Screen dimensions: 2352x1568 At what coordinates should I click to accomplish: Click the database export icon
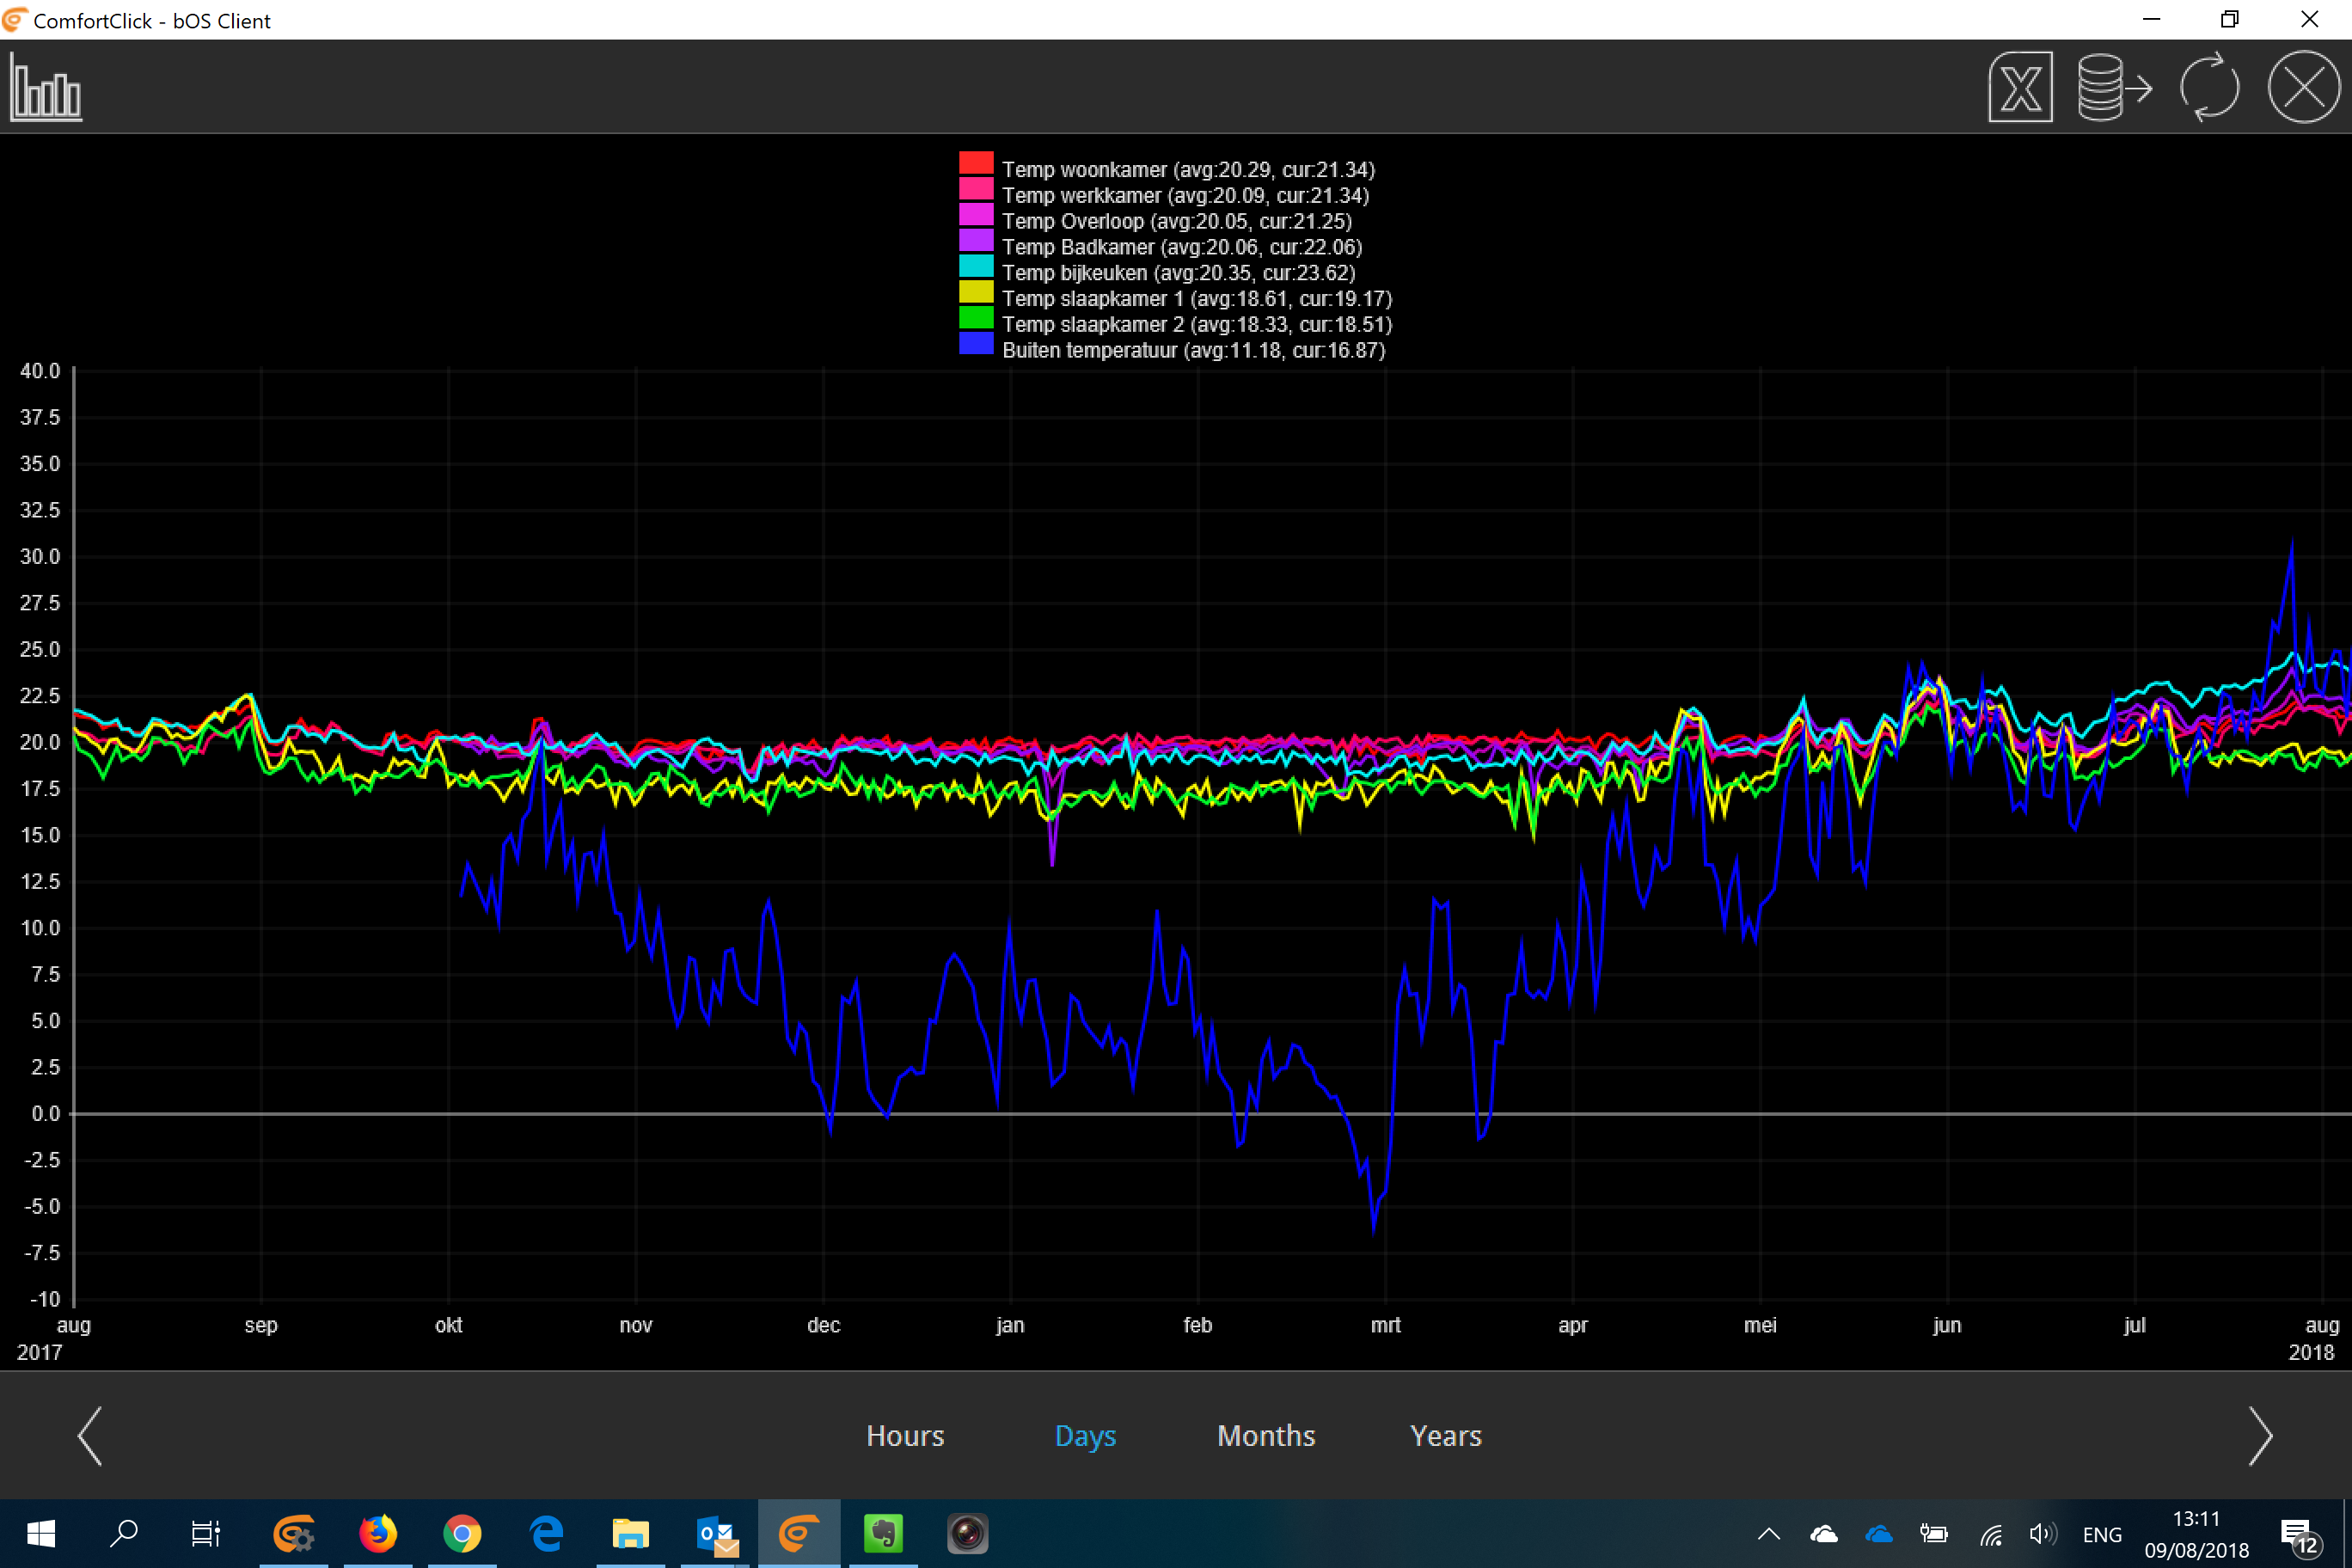click(x=2113, y=88)
